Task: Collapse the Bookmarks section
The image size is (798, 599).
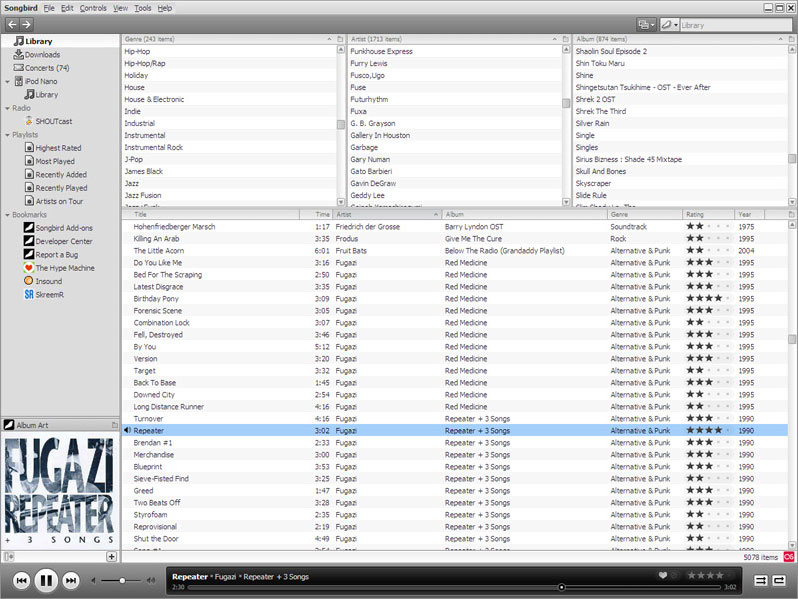Action: 7,215
